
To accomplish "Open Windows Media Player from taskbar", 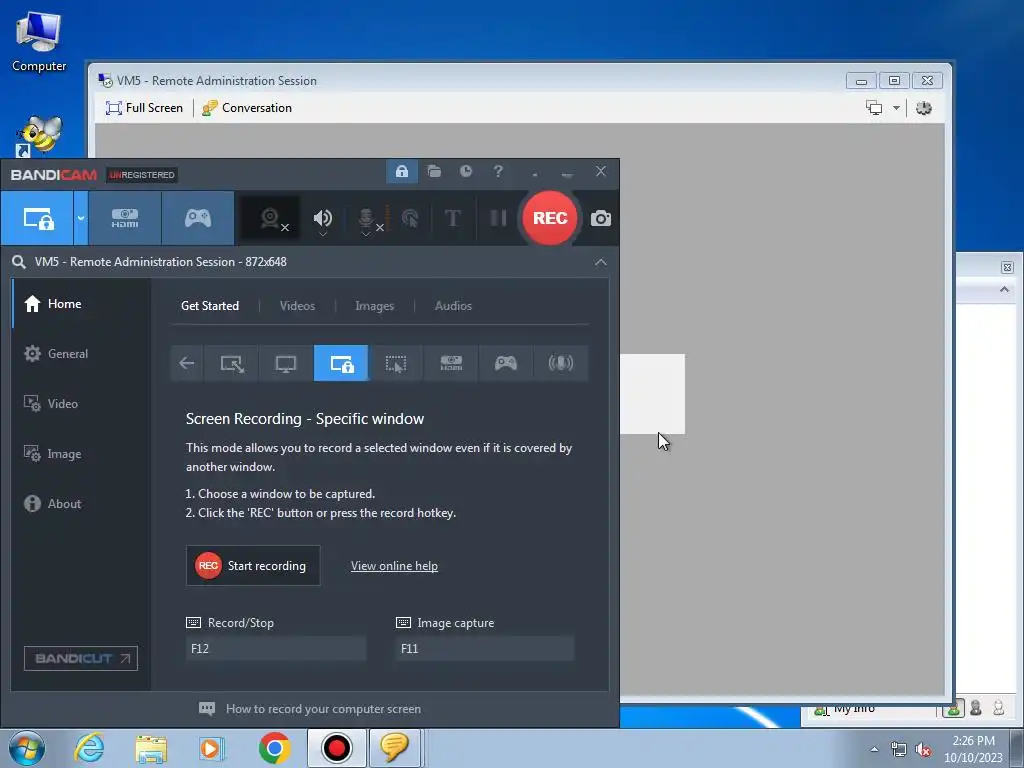I will point(211,748).
